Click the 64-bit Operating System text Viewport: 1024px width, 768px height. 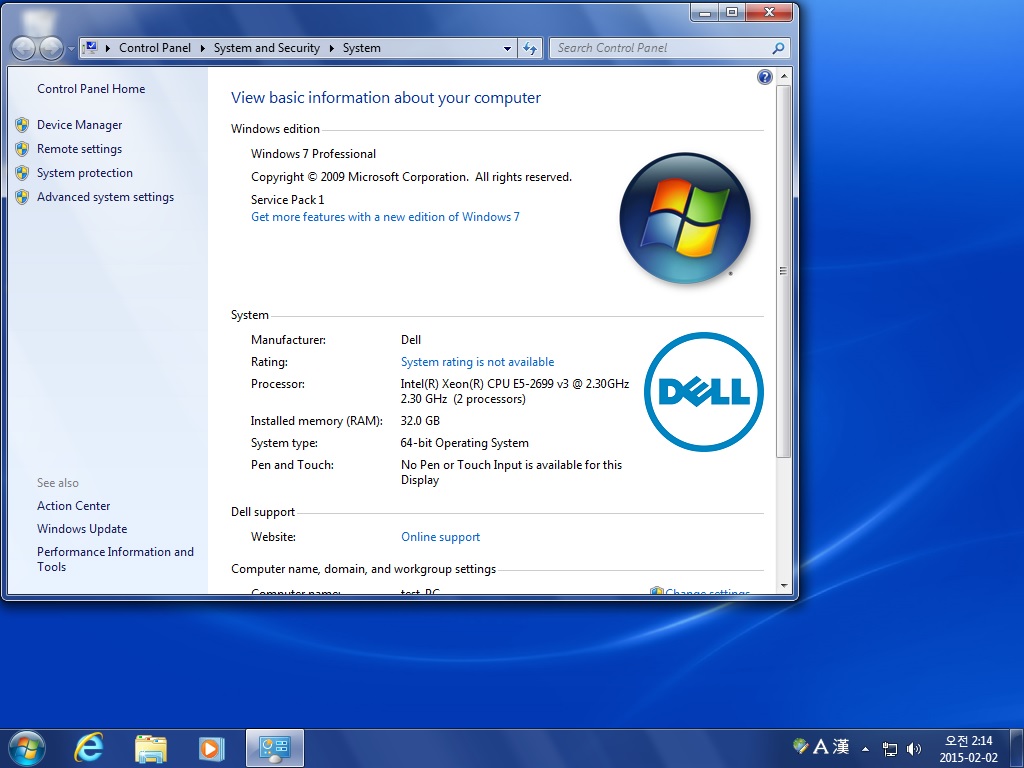[464, 443]
